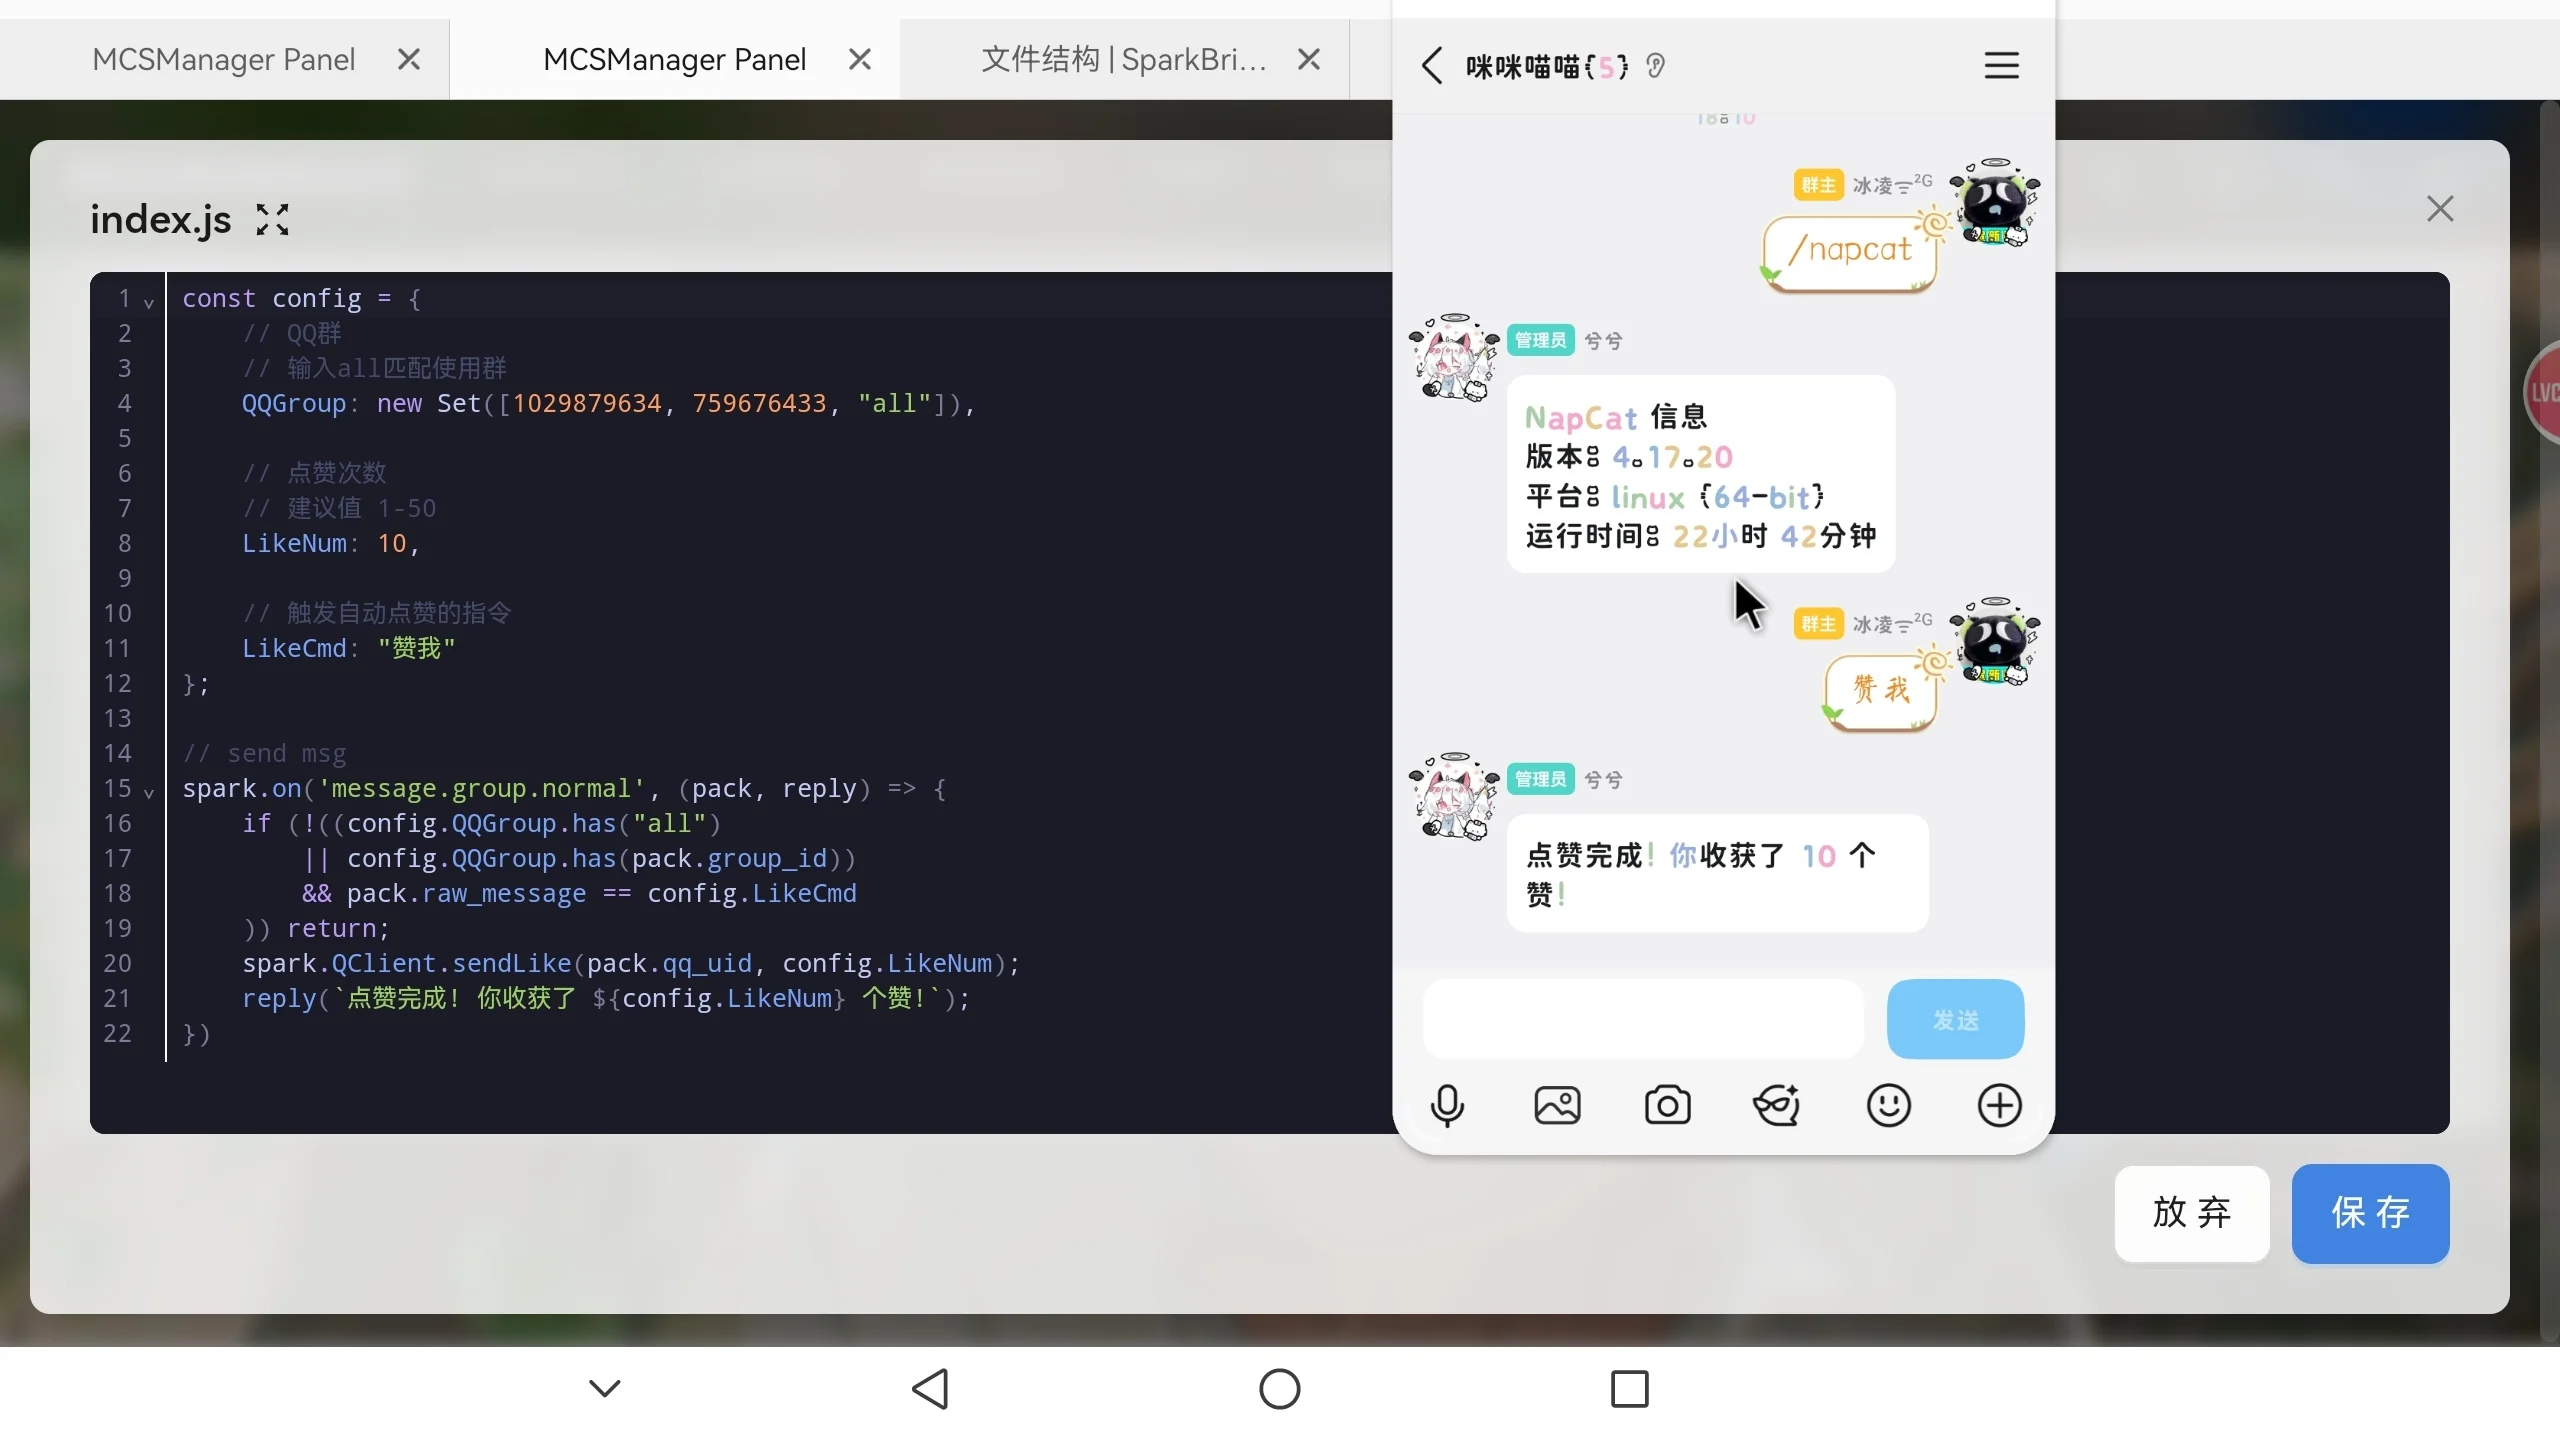
Task: Click the LikeNum: 10 line in code
Action: click(330, 543)
